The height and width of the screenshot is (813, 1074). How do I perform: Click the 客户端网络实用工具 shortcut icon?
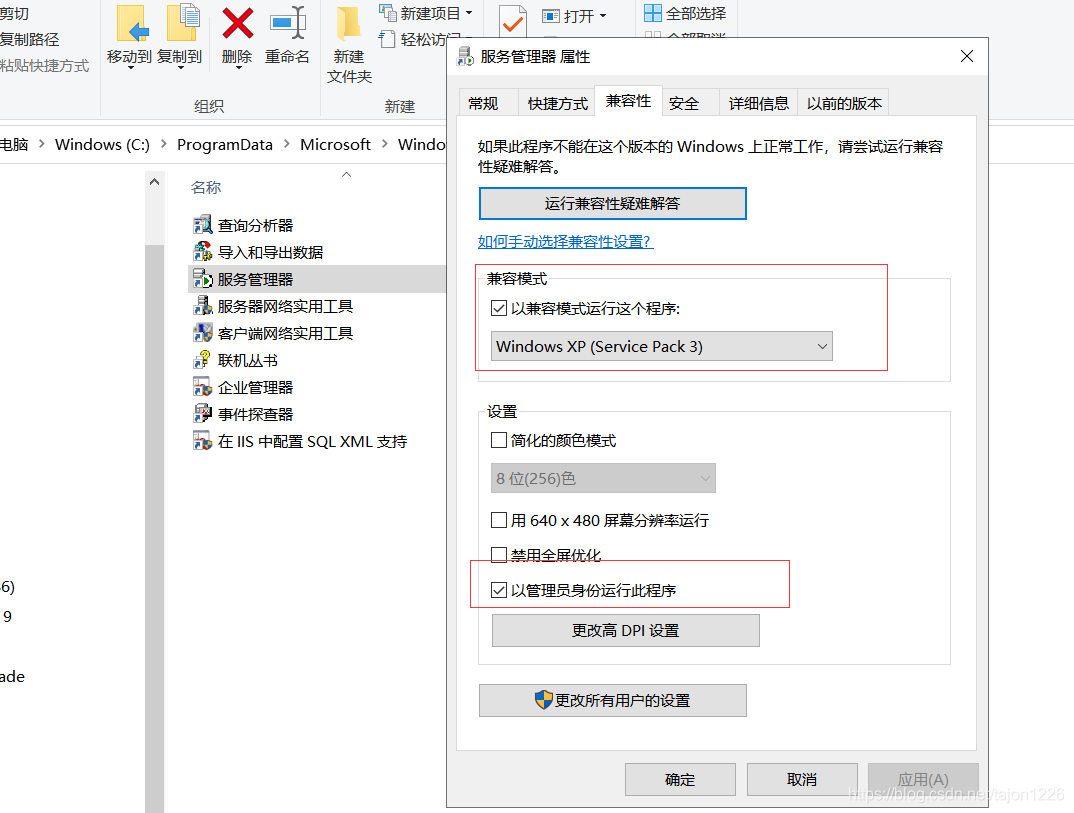pyautogui.click(x=203, y=333)
